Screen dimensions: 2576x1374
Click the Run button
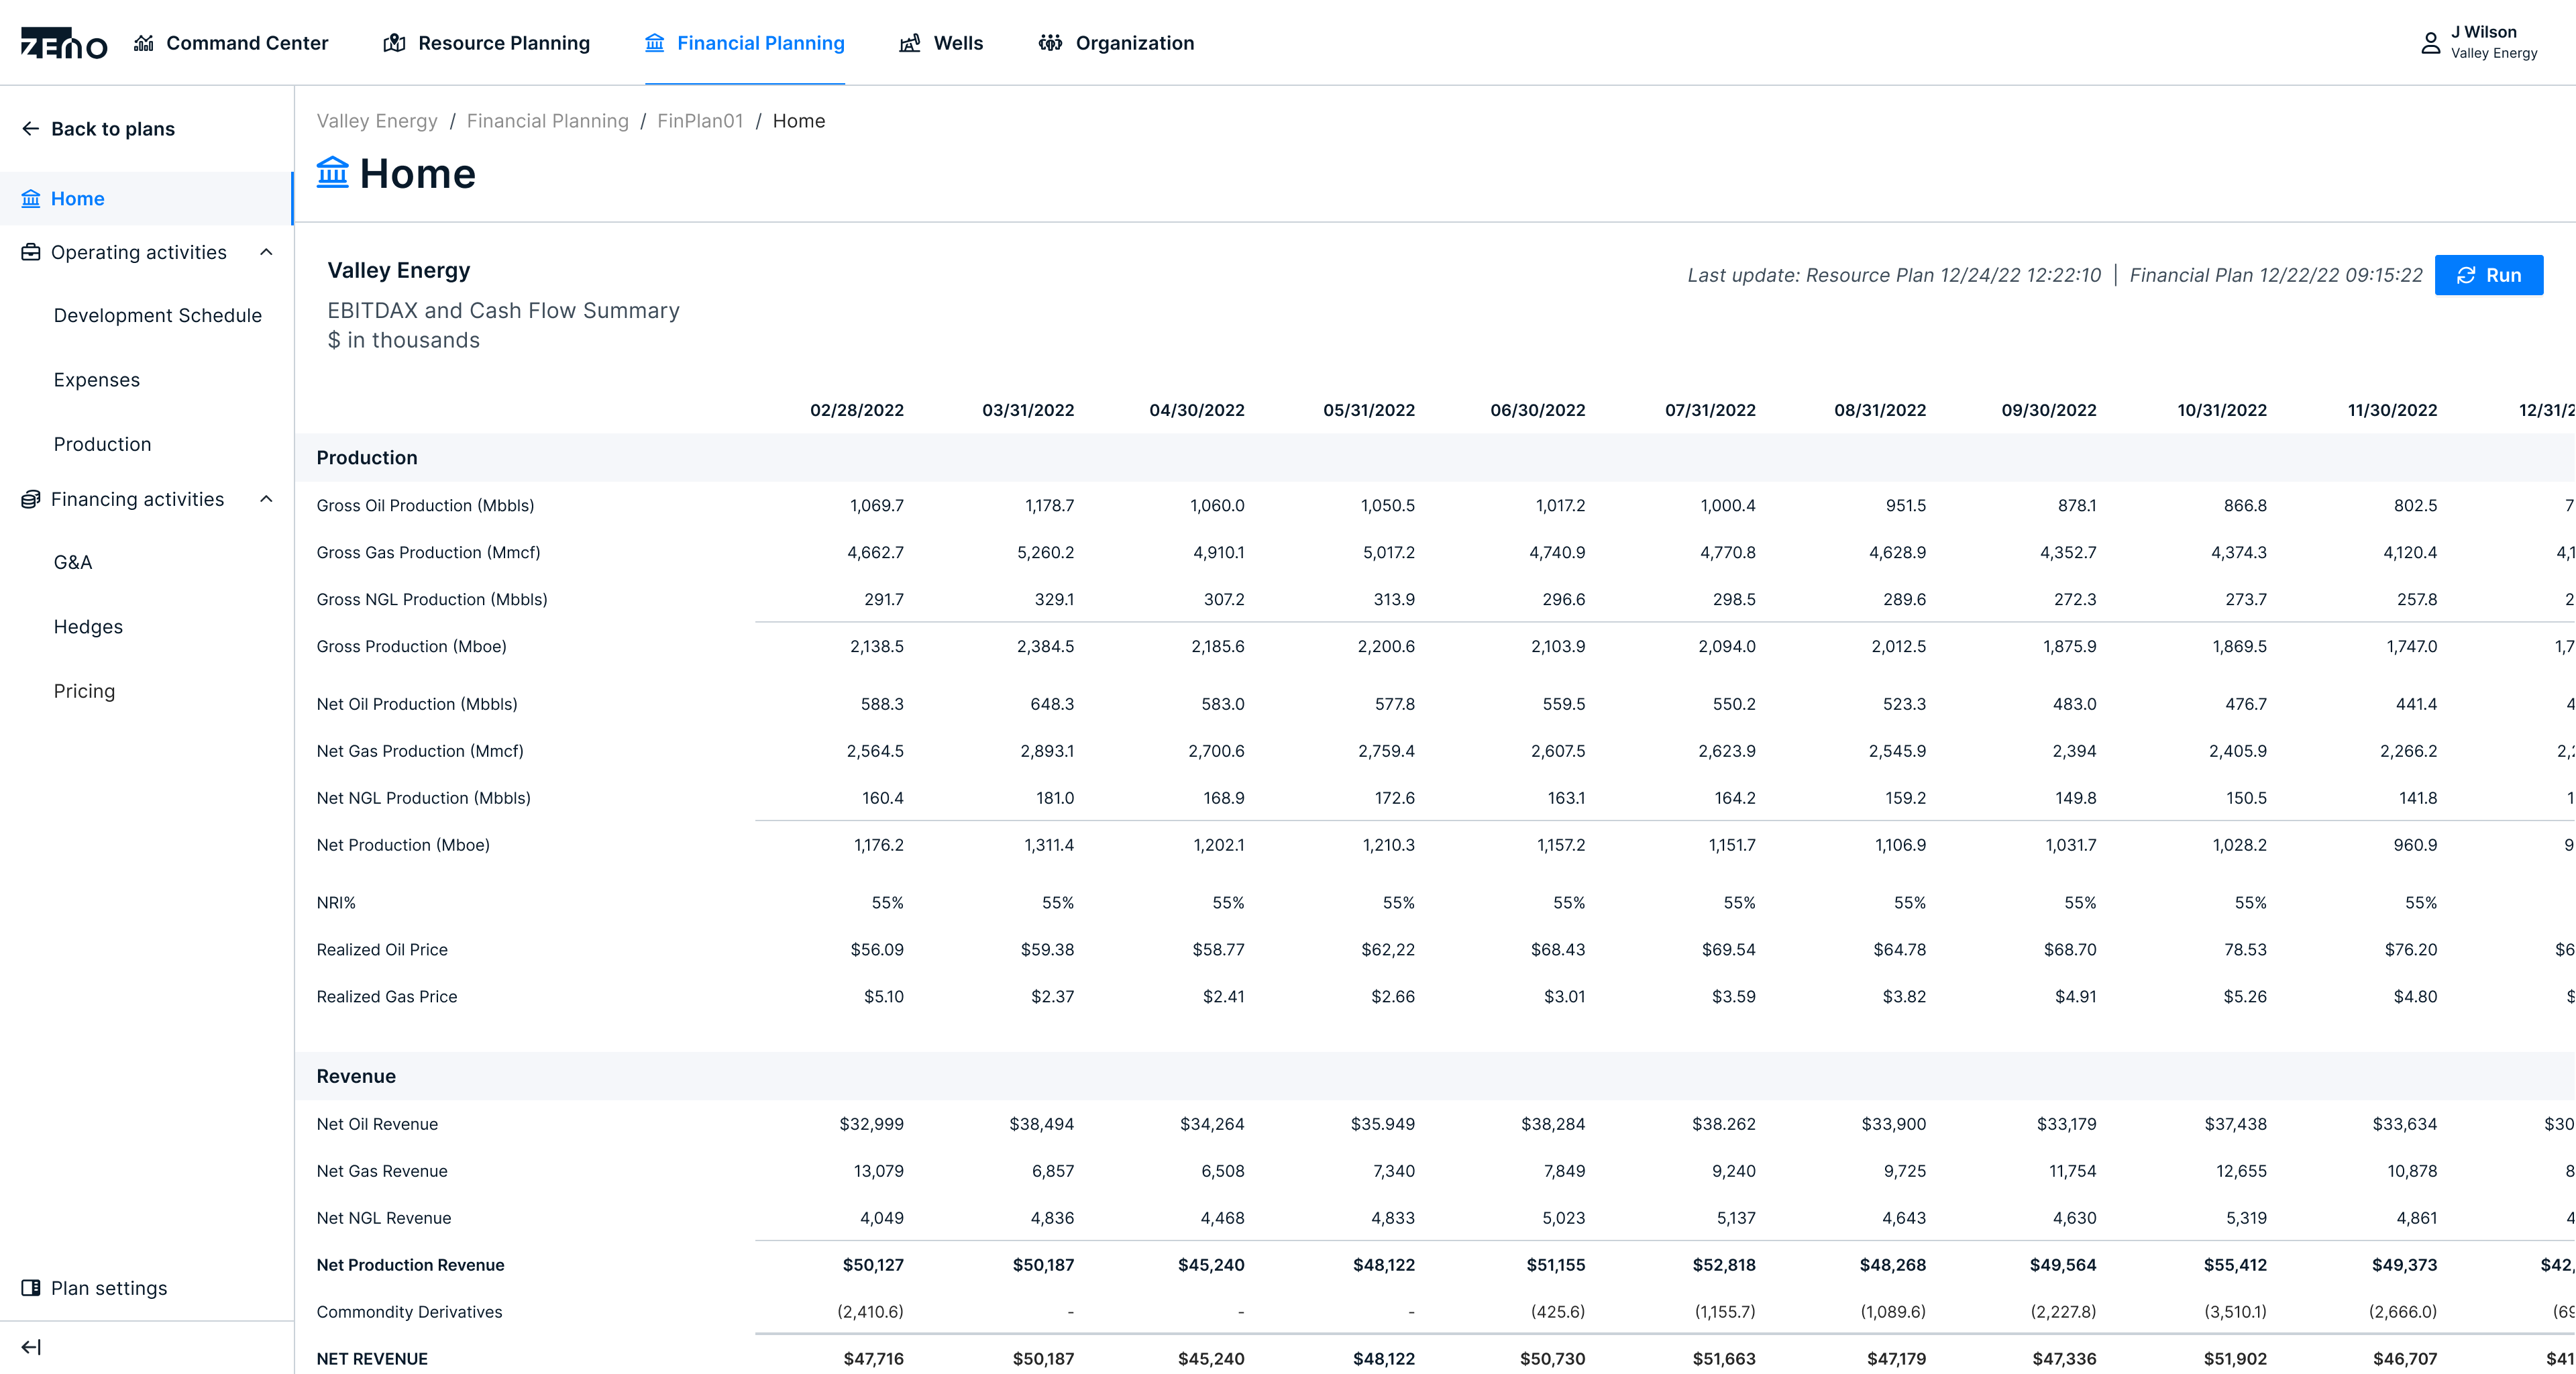pyautogui.click(x=2488, y=275)
